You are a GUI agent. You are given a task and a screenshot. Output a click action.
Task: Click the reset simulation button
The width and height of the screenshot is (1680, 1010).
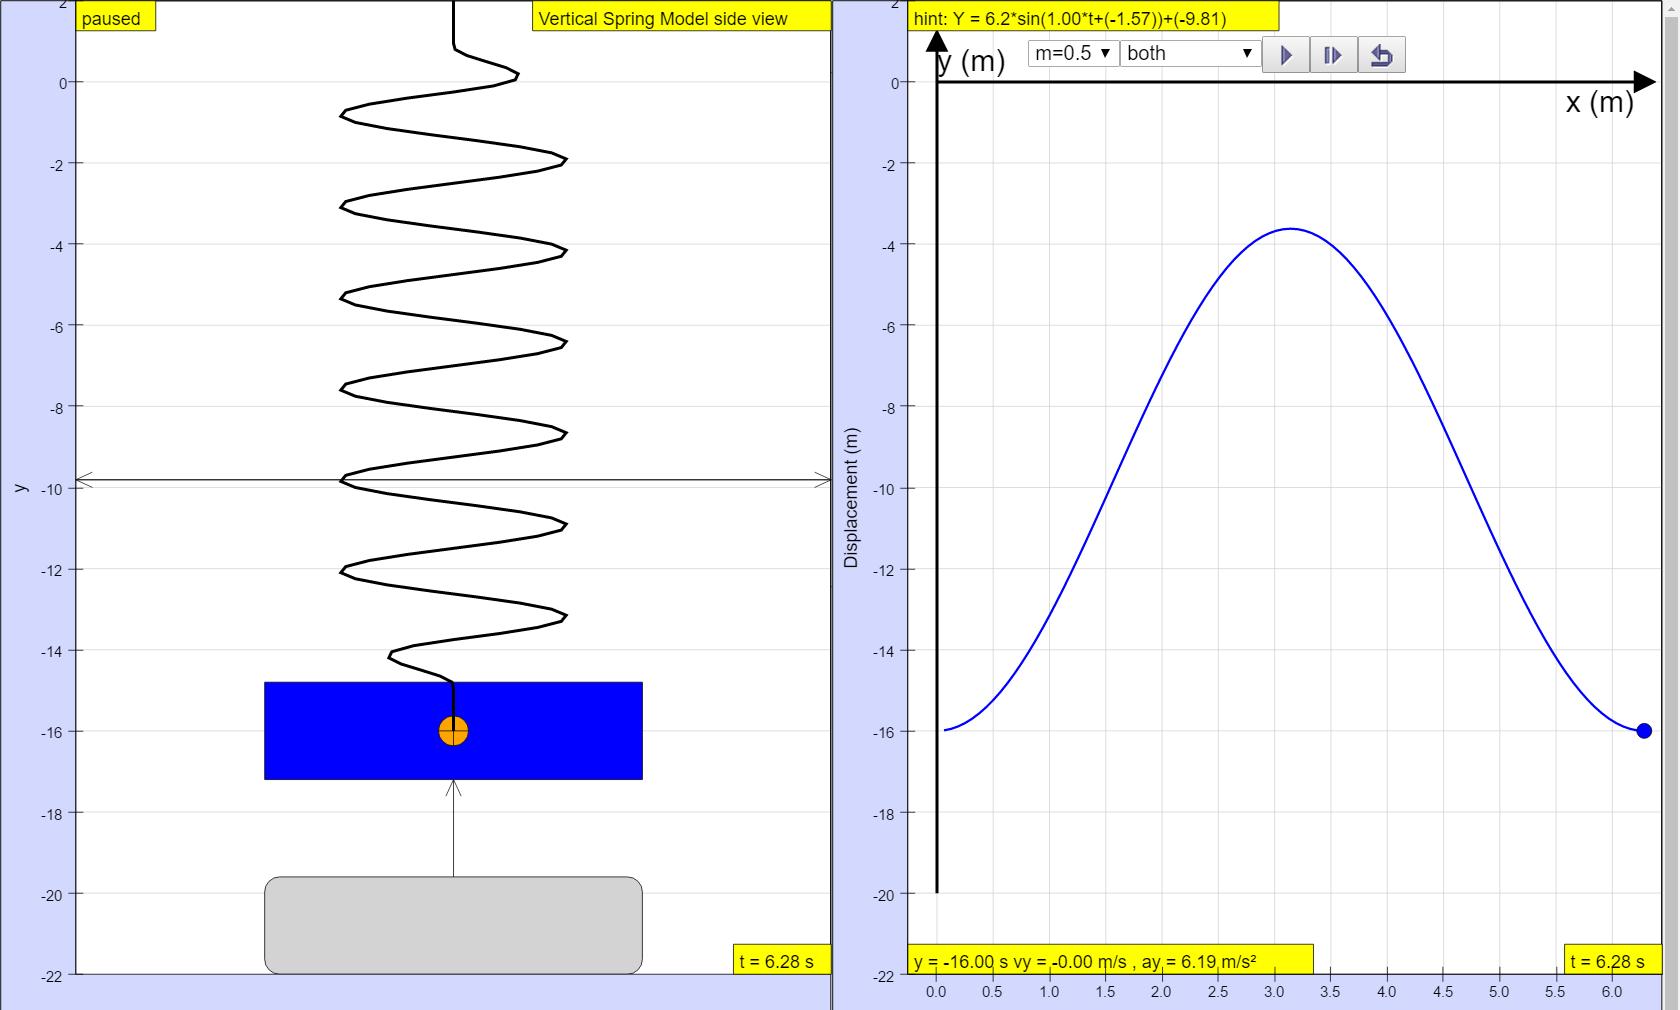[x=1381, y=55]
